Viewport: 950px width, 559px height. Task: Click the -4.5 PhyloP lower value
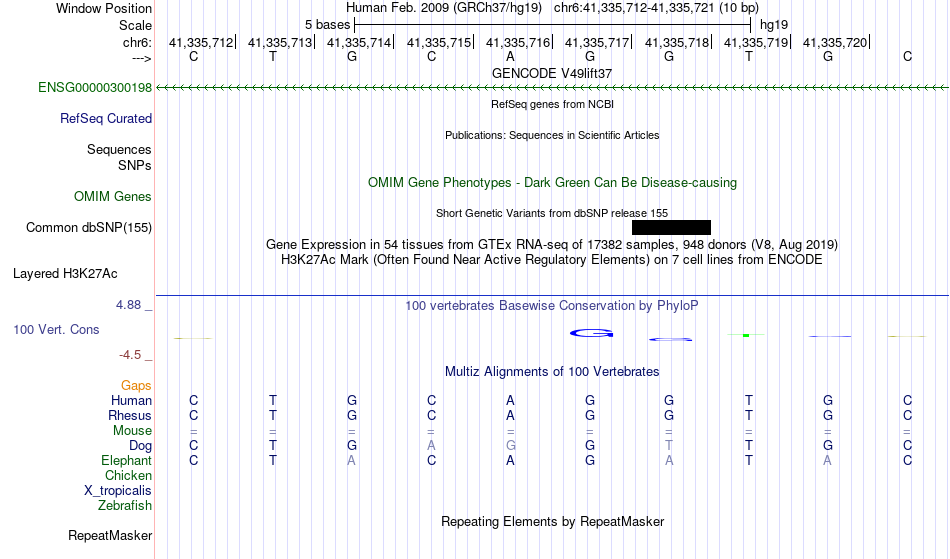[130, 355]
